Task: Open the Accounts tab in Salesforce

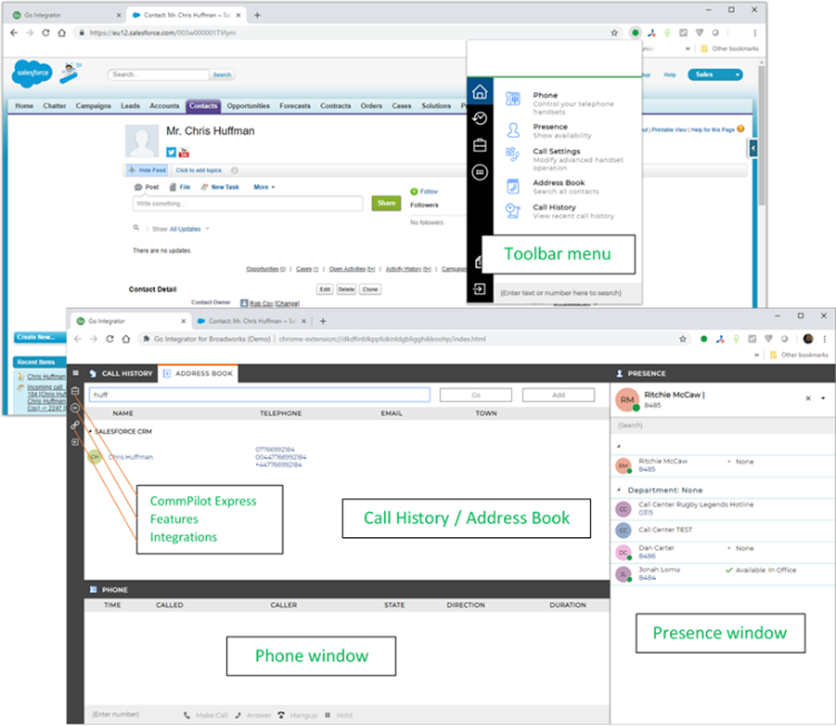Action: (164, 106)
